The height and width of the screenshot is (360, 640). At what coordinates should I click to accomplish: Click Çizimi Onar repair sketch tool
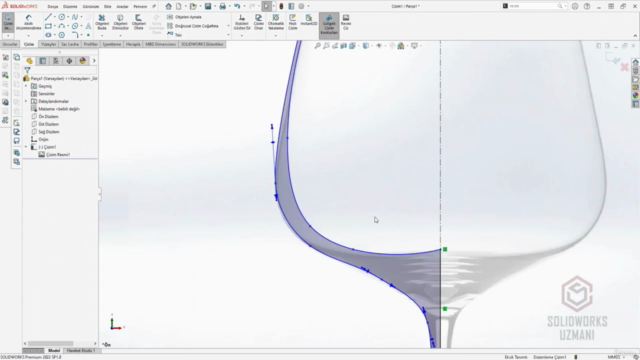(x=258, y=22)
